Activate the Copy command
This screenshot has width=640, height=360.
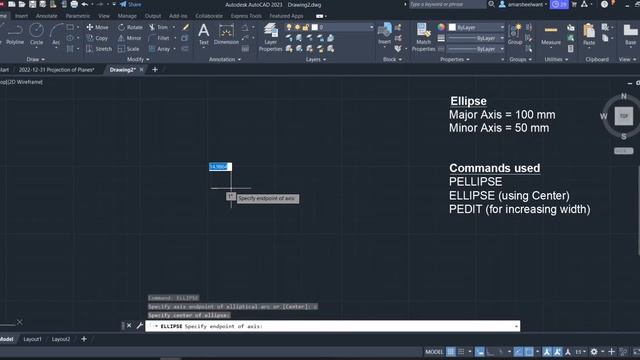[x=97, y=38]
